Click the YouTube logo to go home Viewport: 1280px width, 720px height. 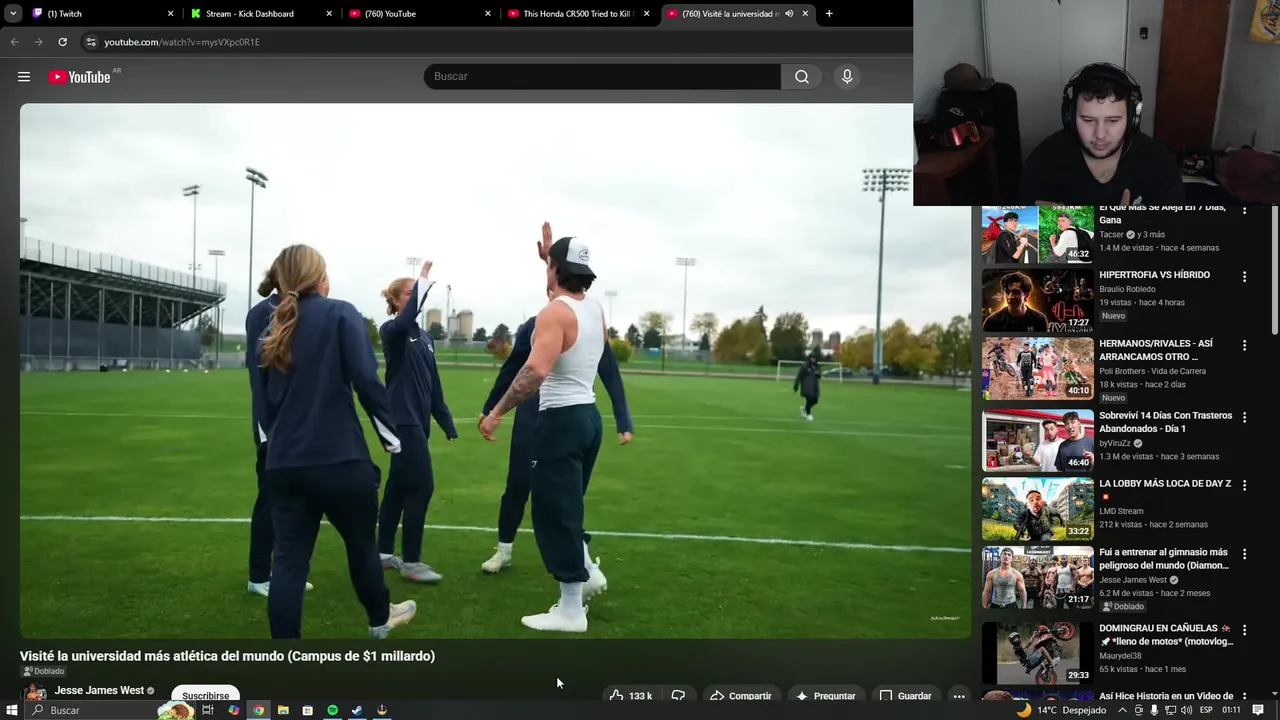pos(79,77)
